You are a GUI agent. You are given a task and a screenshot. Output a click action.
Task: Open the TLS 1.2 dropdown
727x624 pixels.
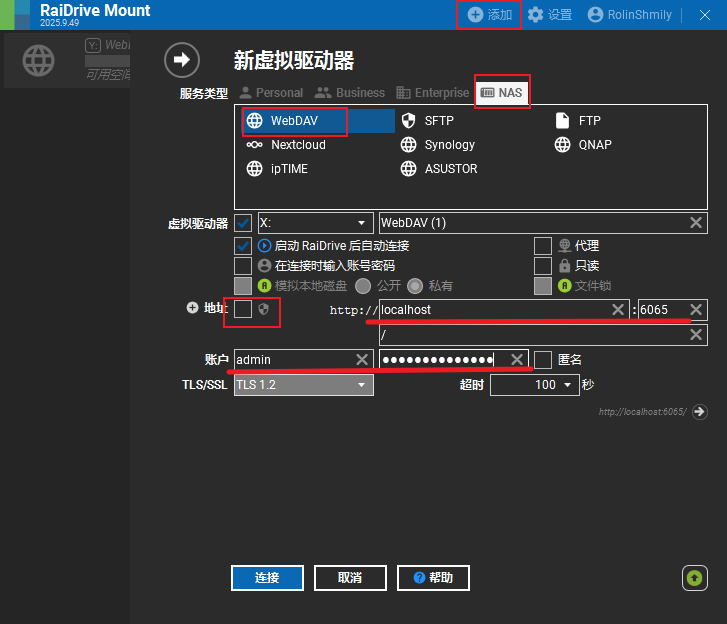[304, 385]
